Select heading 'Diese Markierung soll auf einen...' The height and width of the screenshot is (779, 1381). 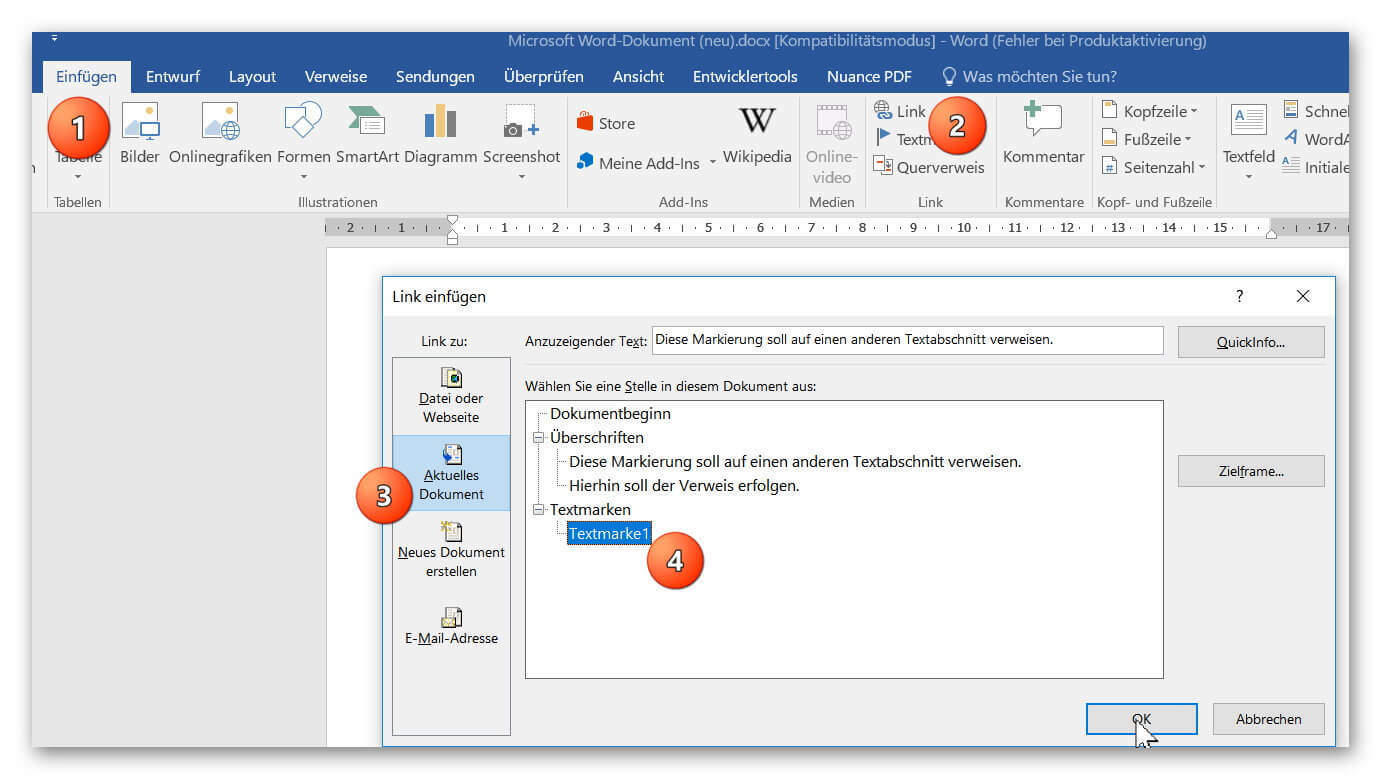pyautogui.click(x=795, y=461)
